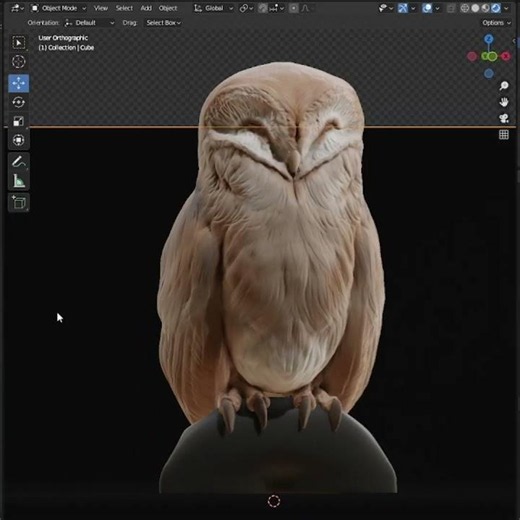Switch to Wireframe viewport shading
The height and width of the screenshot is (520, 520).
click(x=464, y=8)
